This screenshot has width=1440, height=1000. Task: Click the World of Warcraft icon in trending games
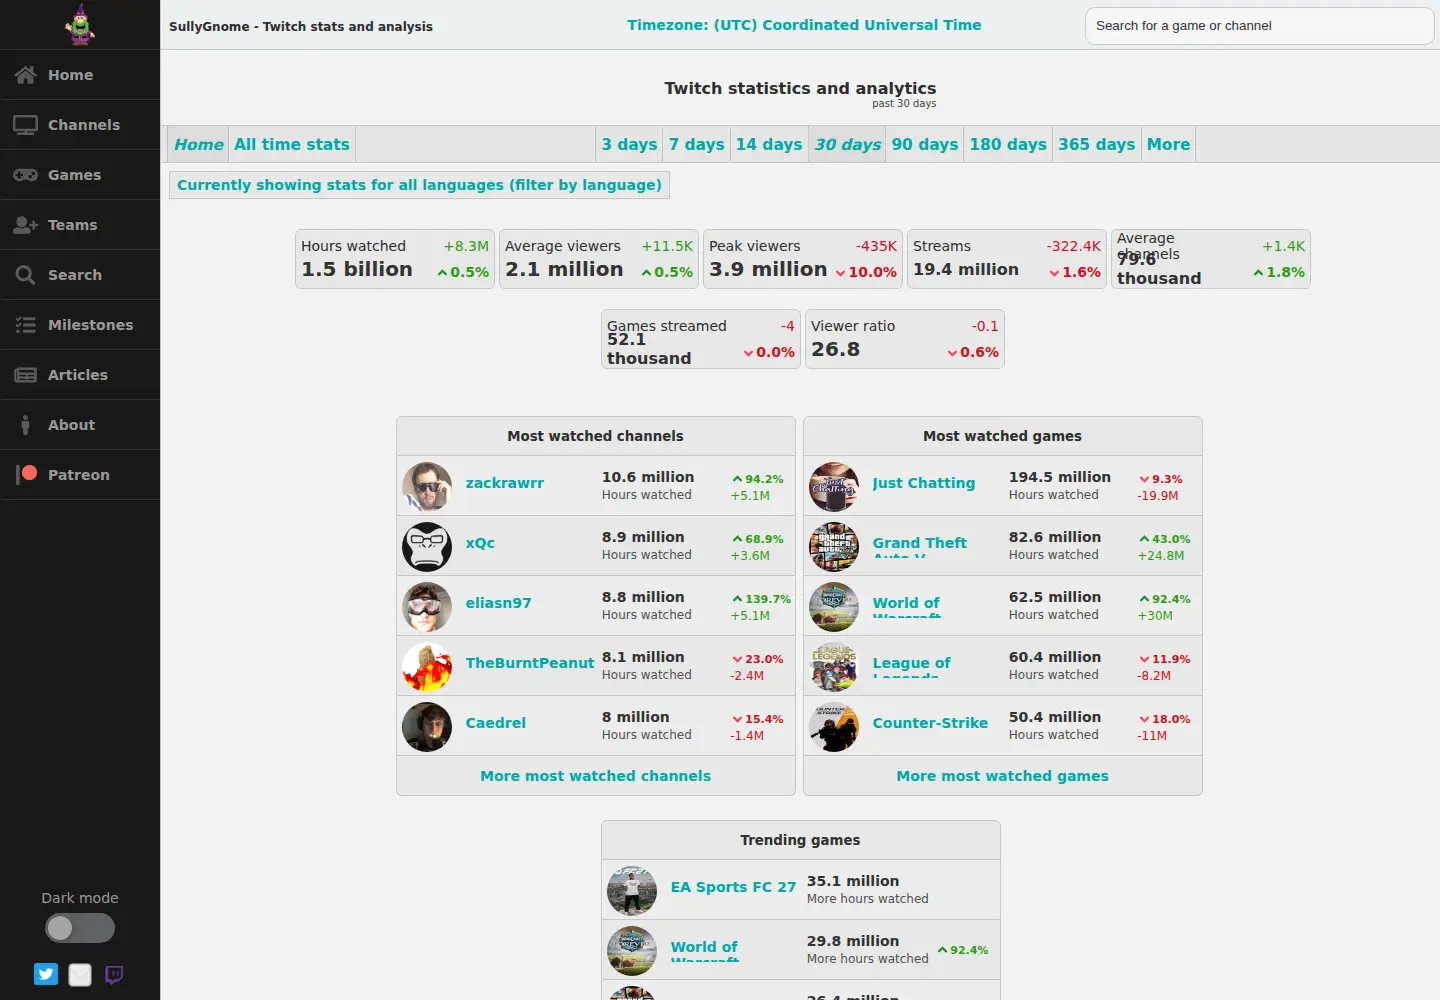coord(632,951)
